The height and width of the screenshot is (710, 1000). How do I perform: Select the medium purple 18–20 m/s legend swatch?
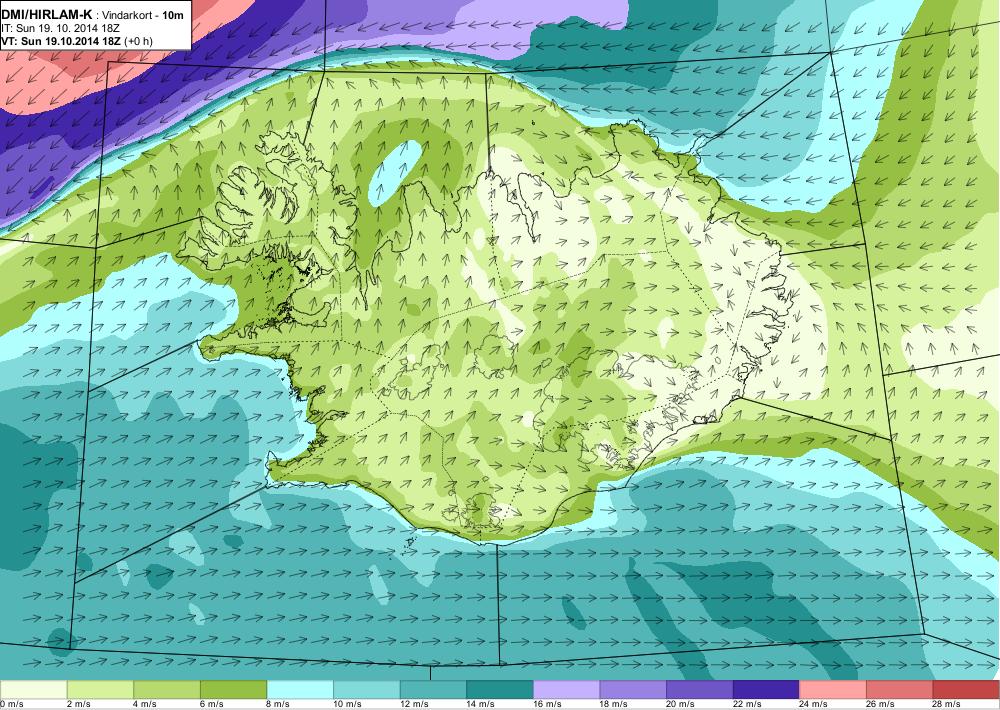click(633, 690)
